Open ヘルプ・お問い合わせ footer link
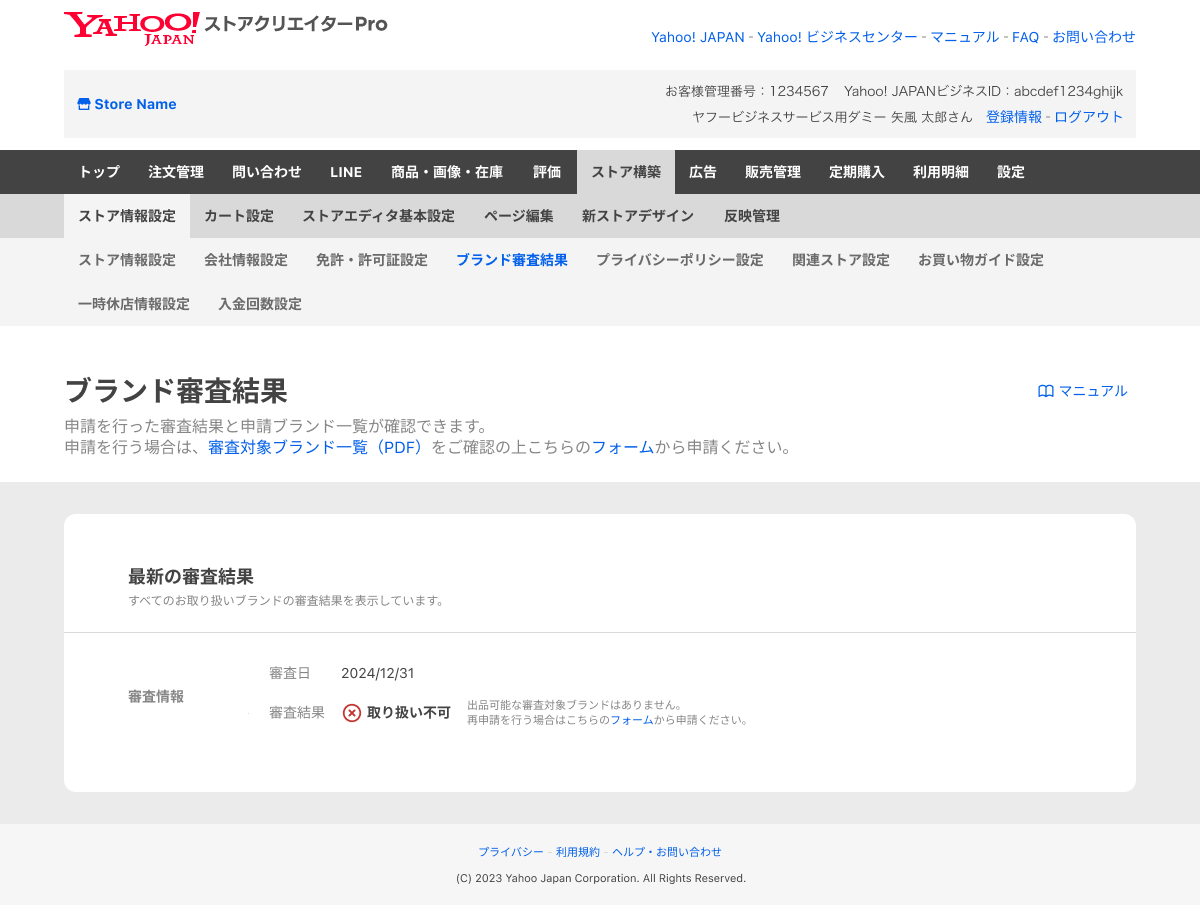 [x=667, y=852]
